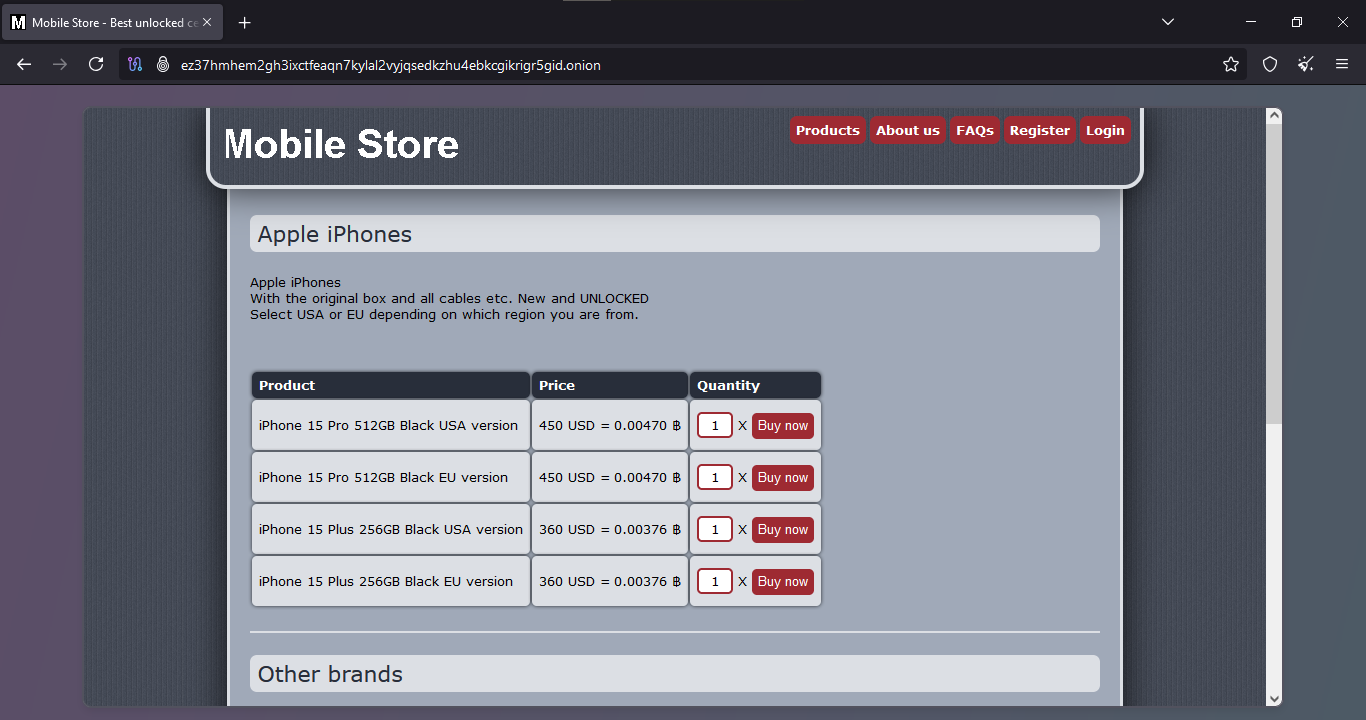Reload the current page
The image size is (1366, 720).
click(x=96, y=64)
